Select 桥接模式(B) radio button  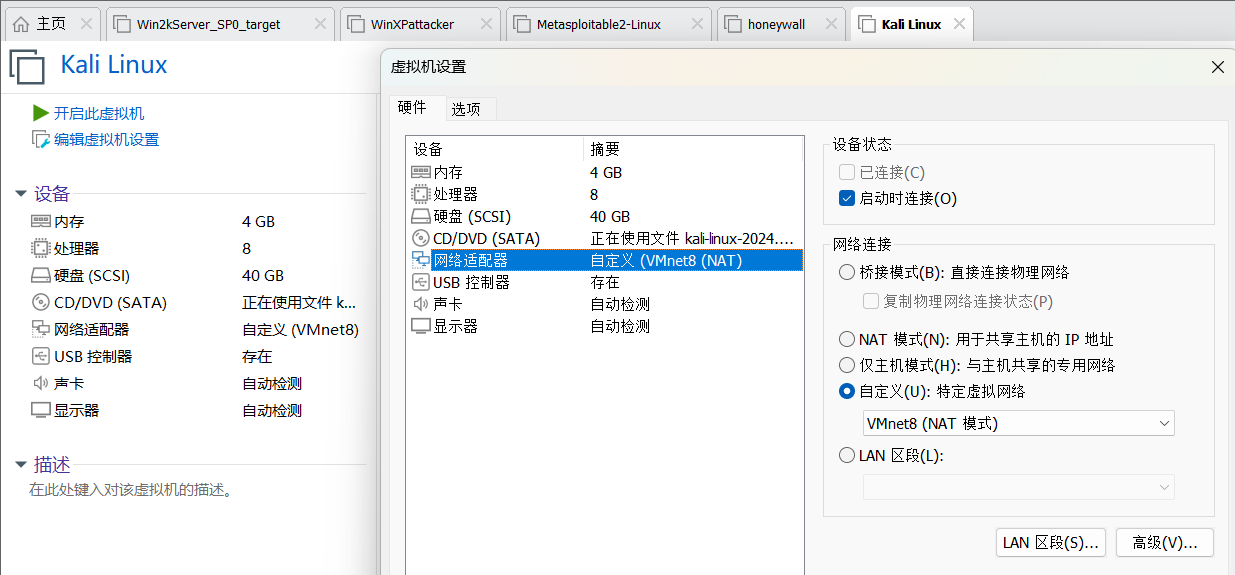click(x=847, y=272)
